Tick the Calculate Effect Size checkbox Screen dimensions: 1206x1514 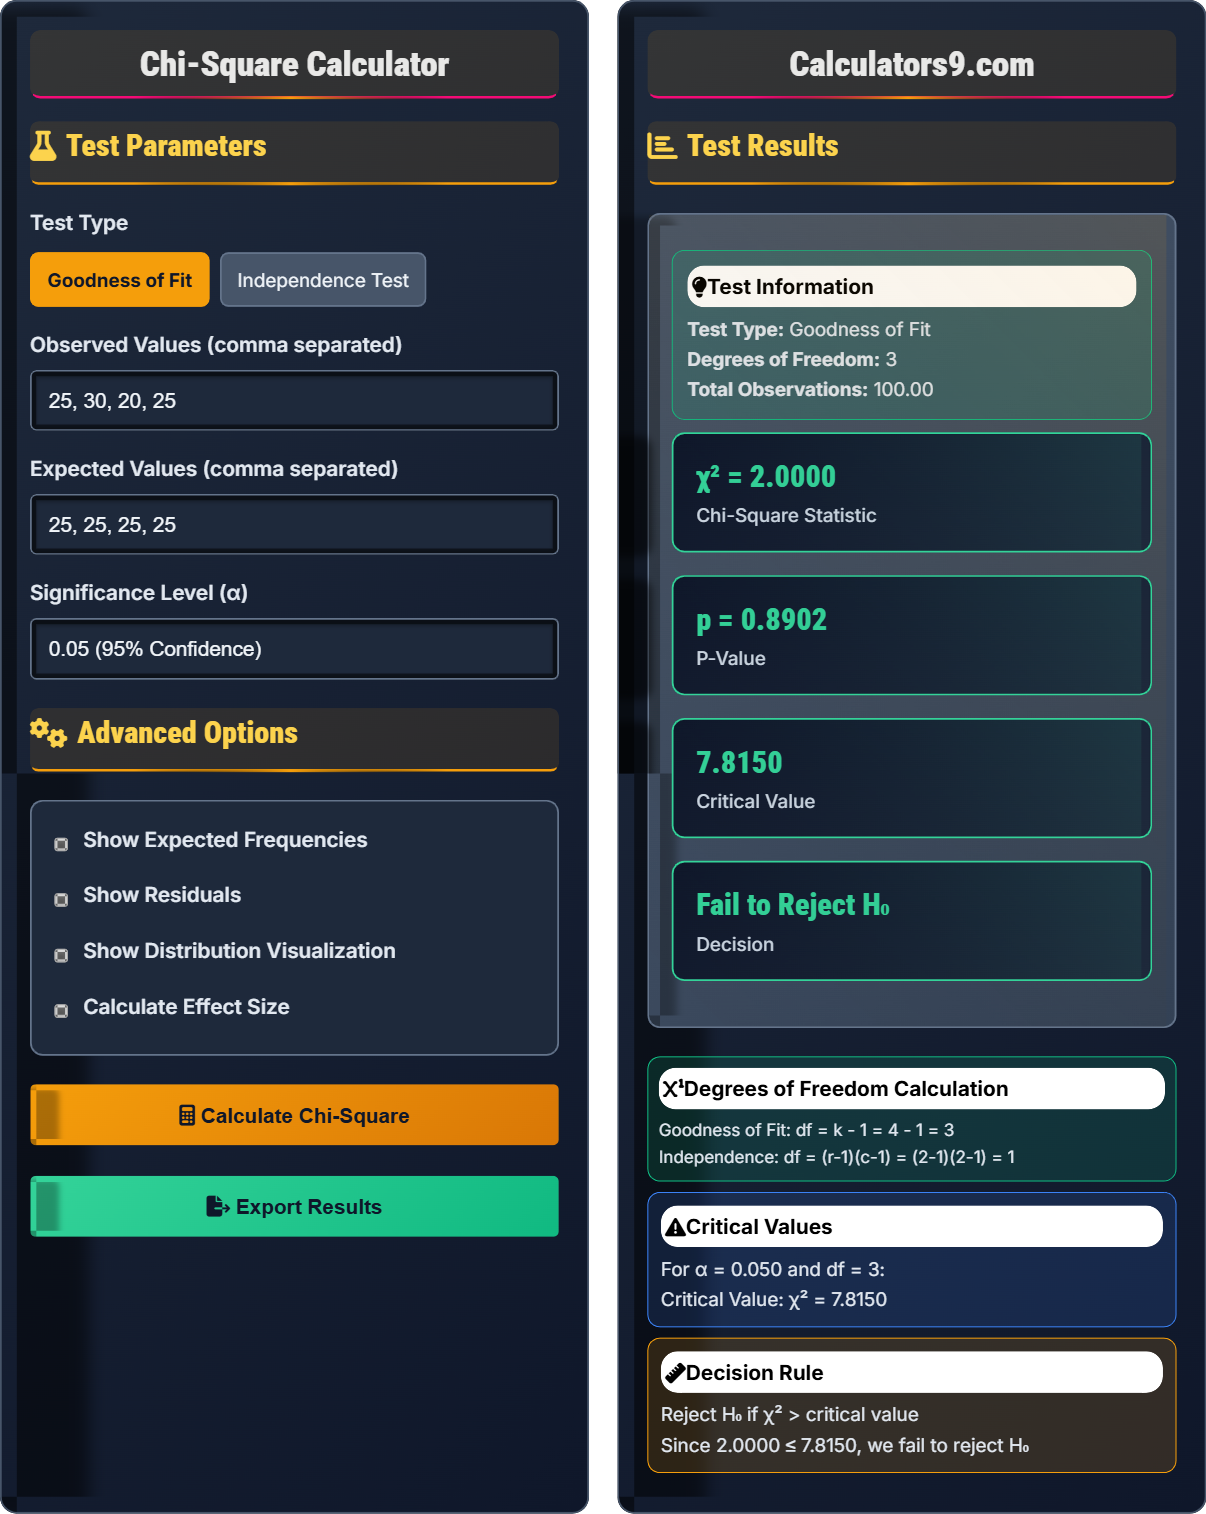coord(61,1010)
